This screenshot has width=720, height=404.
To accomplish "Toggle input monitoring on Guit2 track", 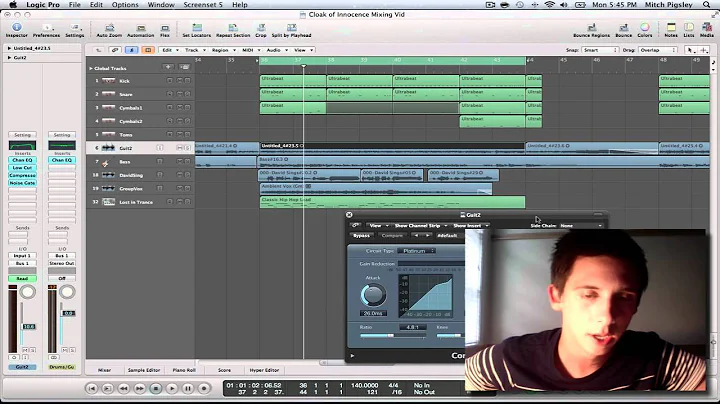I will 160,148.
